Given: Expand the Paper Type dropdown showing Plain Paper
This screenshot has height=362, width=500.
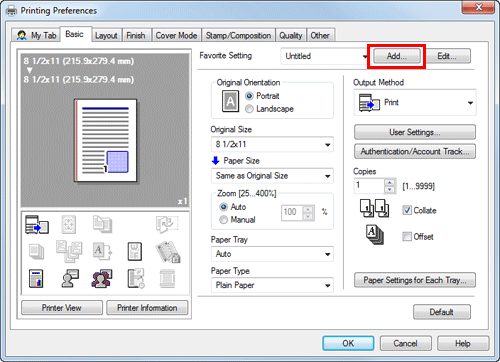Looking at the screenshot, I should pos(272,285).
